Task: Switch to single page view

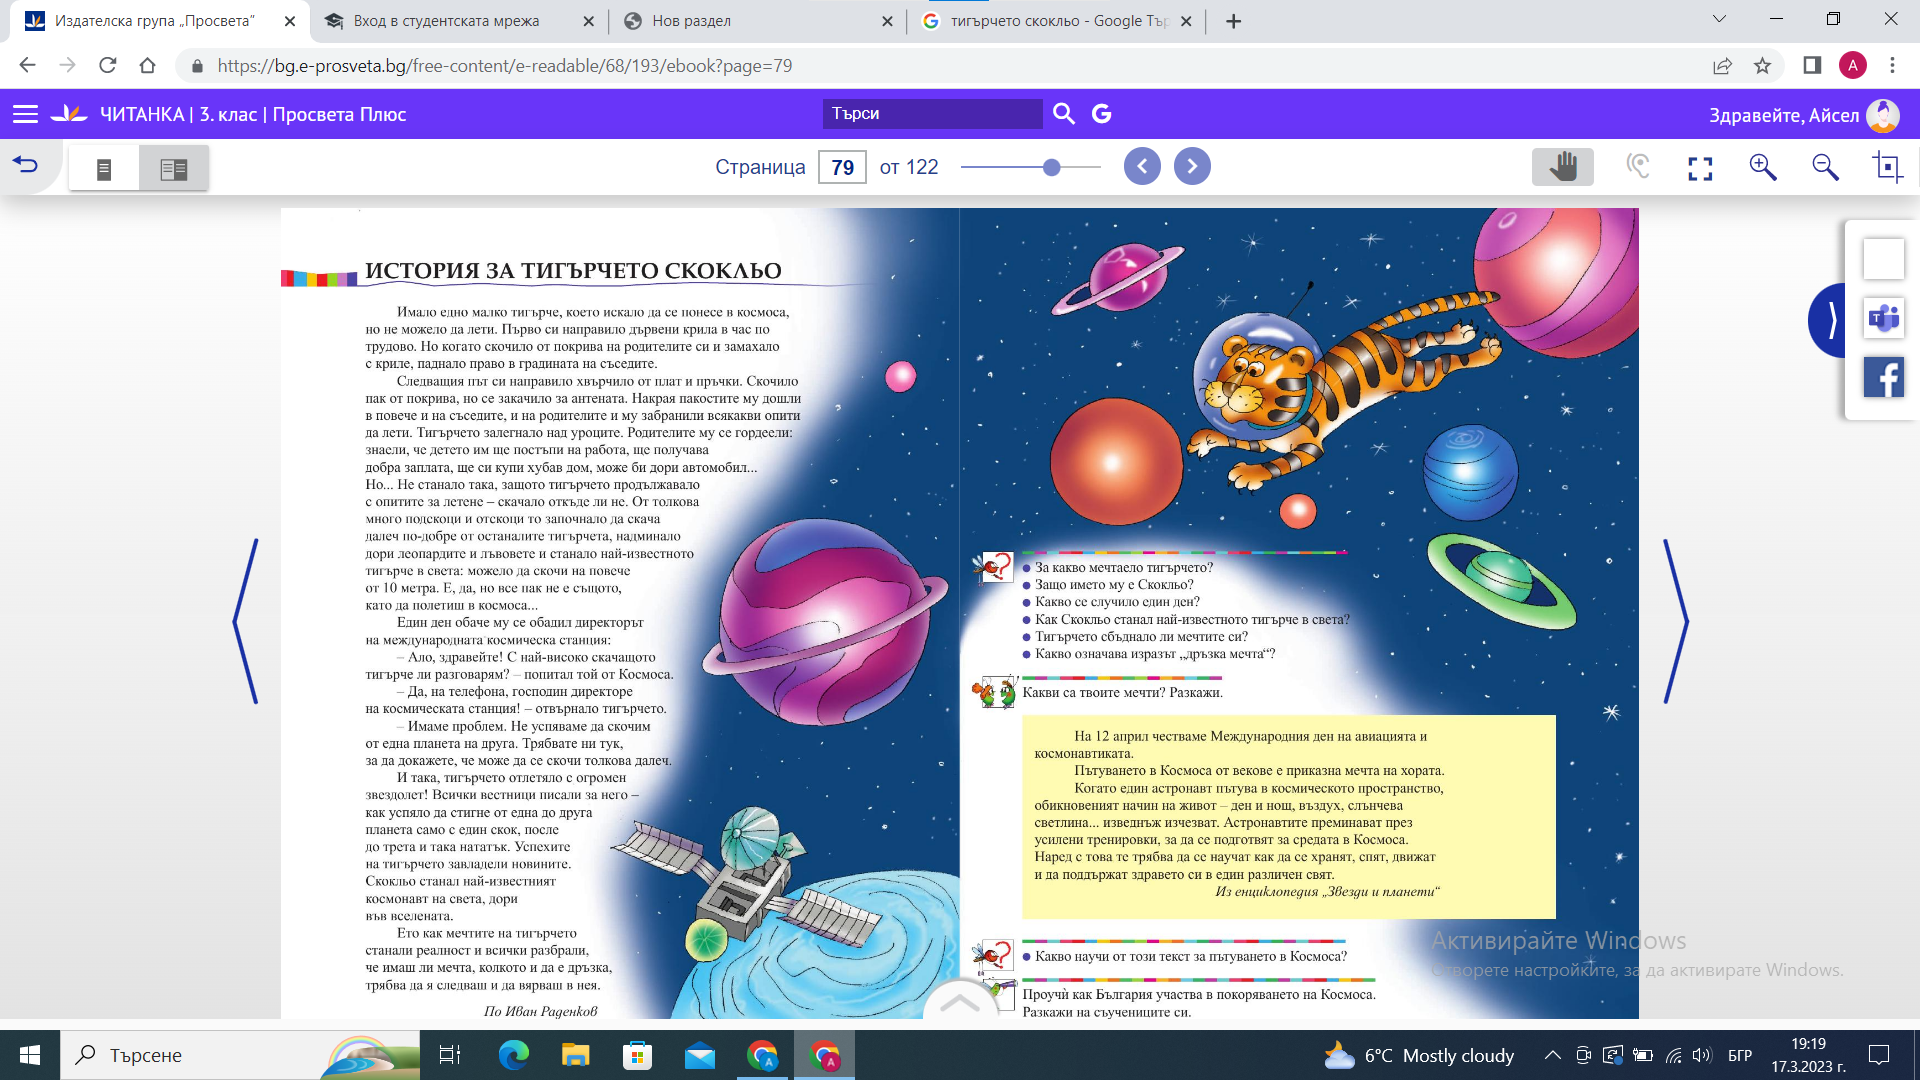Action: [104, 169]
